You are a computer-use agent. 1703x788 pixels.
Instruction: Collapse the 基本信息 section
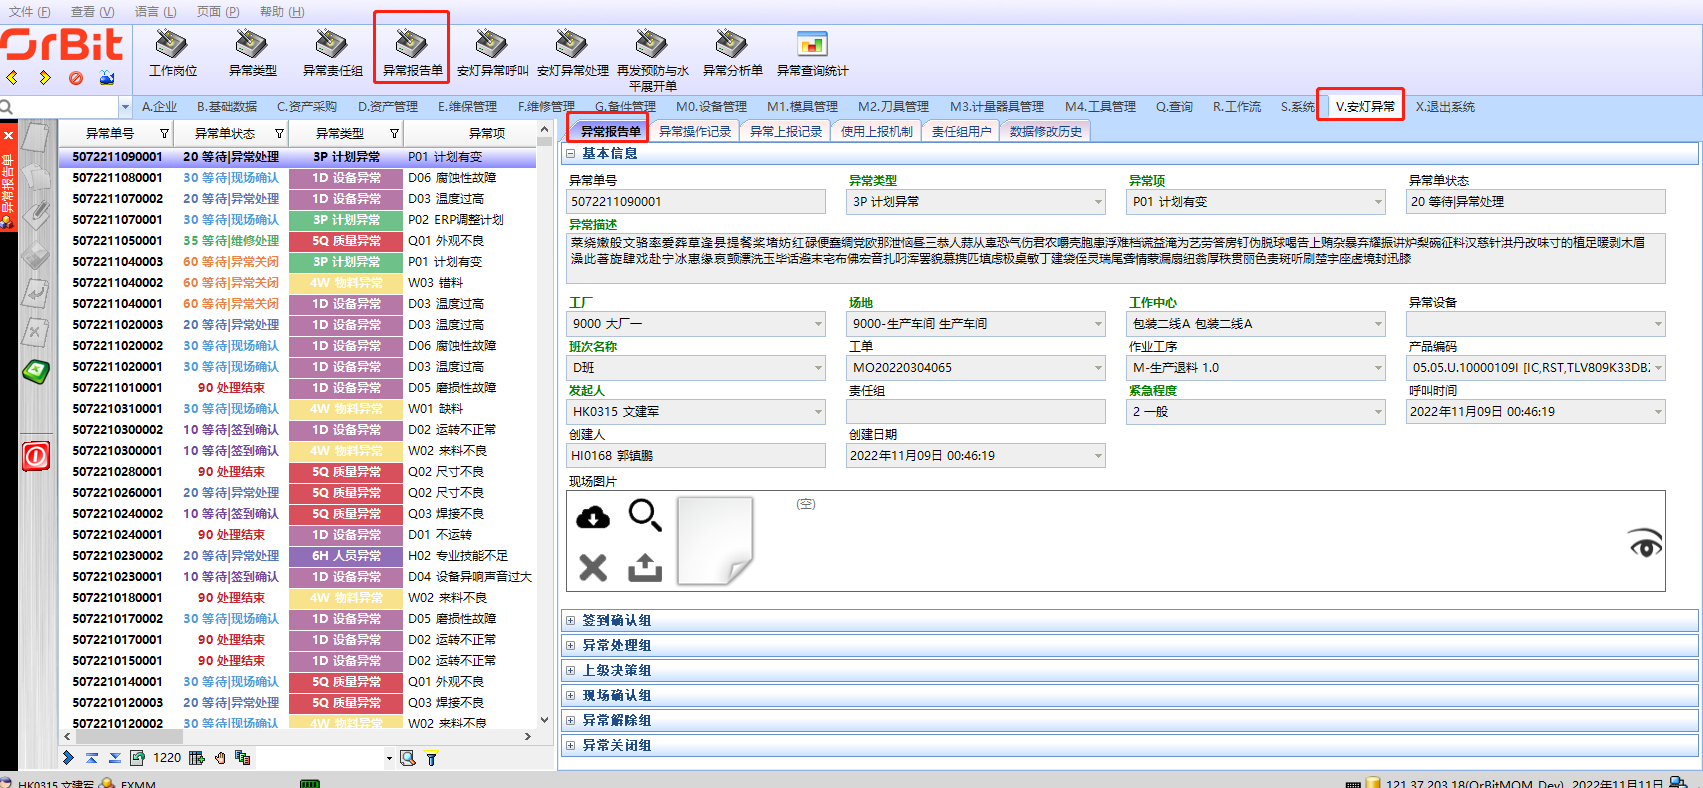(571, 154)
